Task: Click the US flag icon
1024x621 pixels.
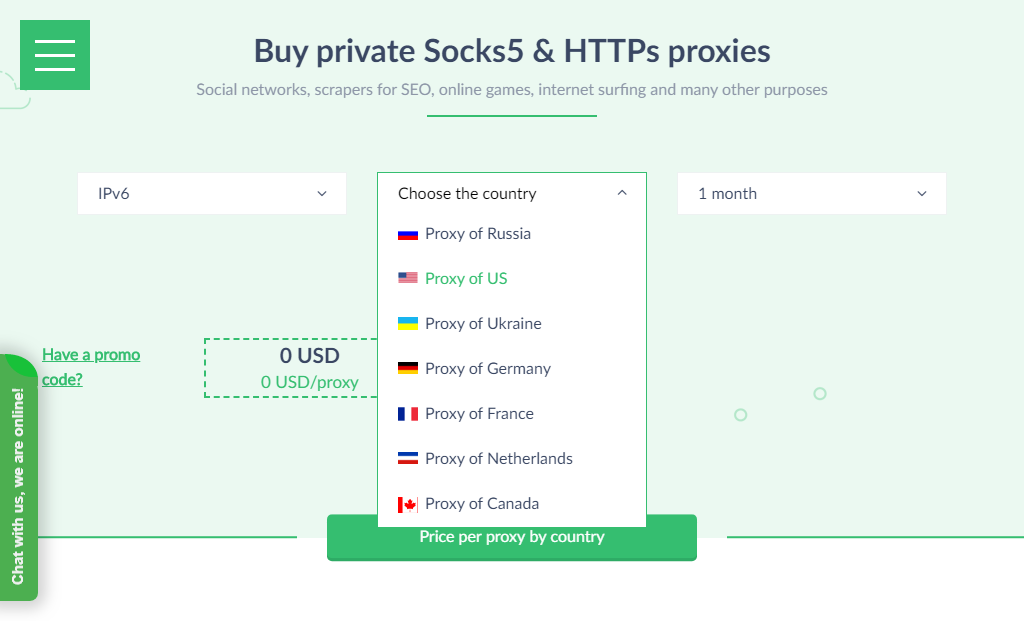Action: (x=408, y=278)
